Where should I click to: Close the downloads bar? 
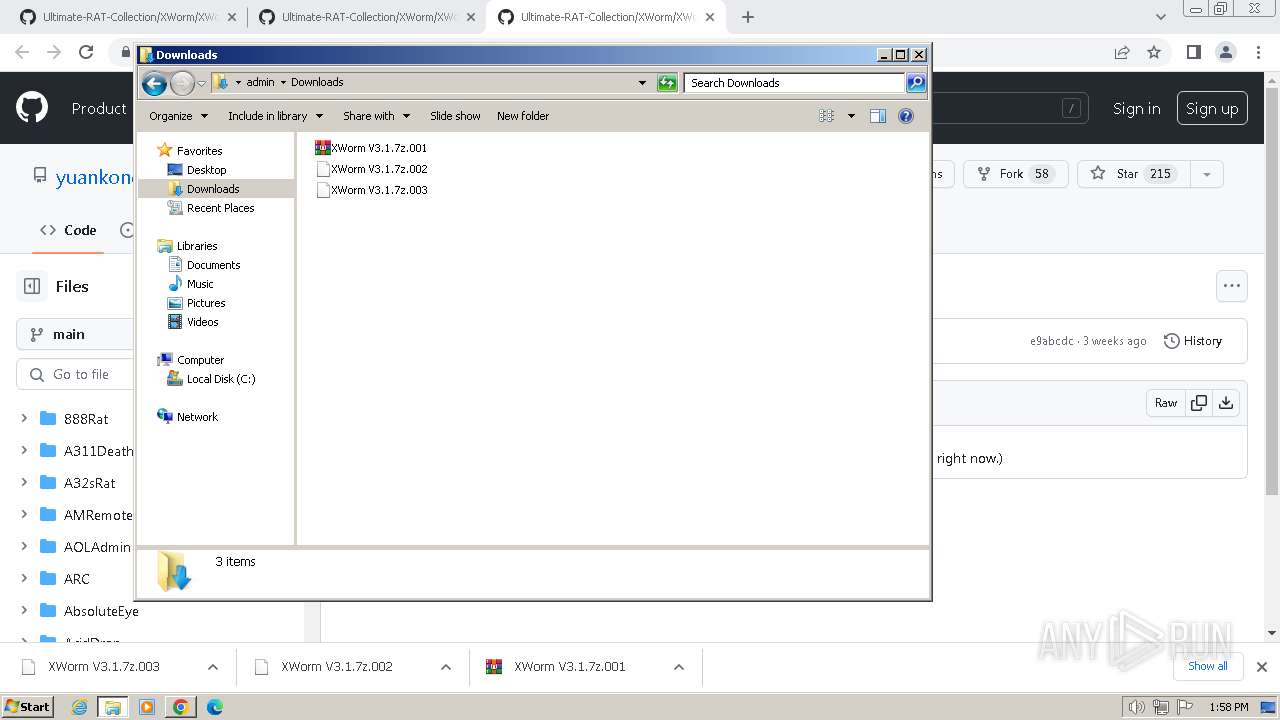(x=1262, y=667)
